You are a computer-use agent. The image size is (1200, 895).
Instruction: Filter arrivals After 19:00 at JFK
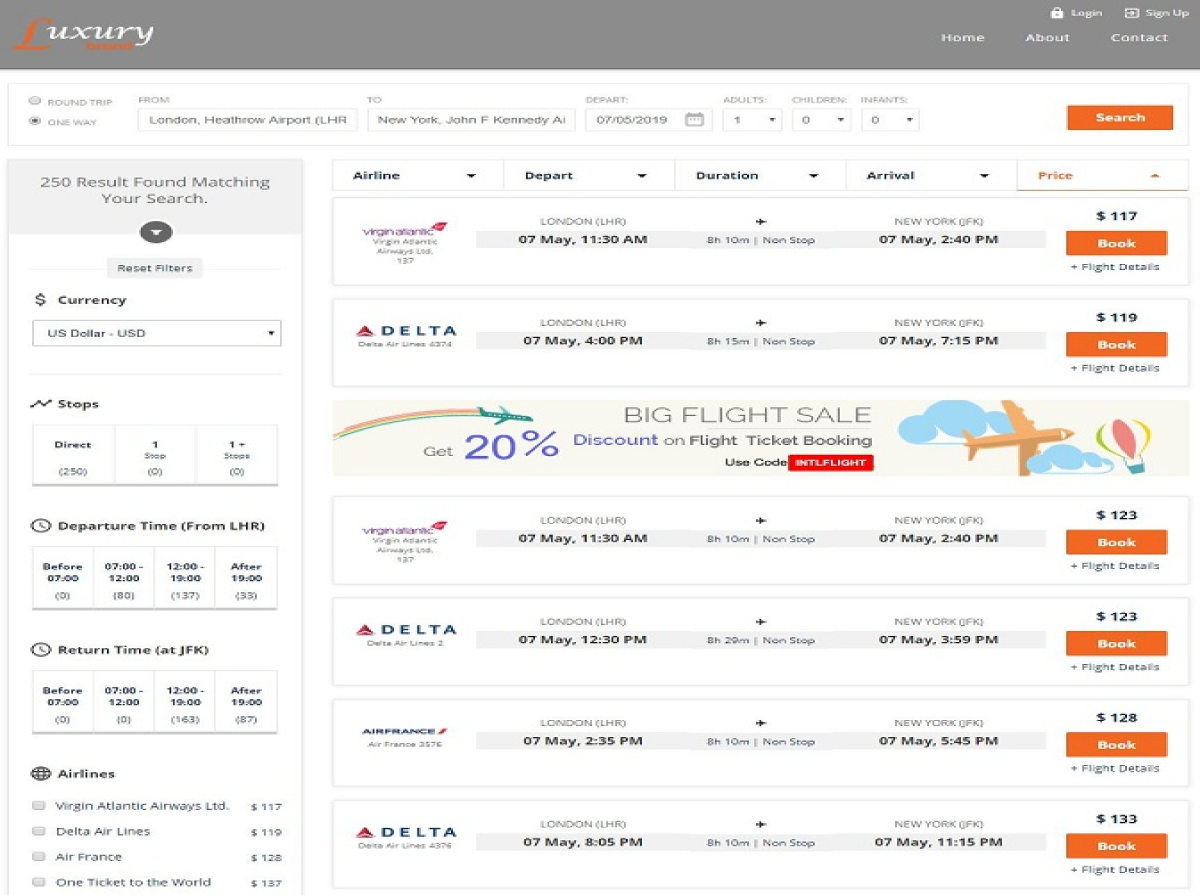[x=246, y=702]
